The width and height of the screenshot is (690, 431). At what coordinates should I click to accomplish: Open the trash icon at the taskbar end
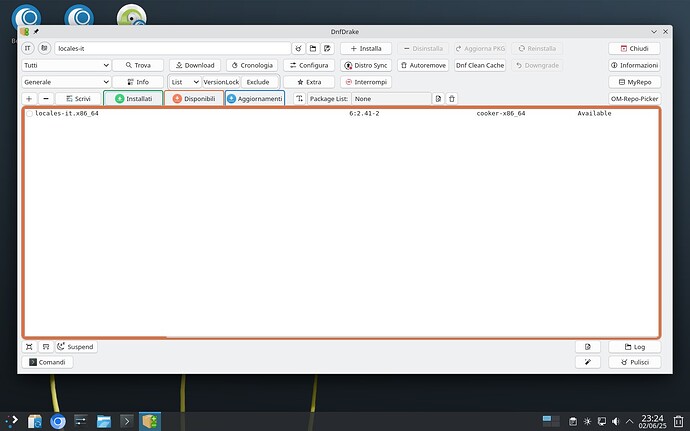coord(678,421)
